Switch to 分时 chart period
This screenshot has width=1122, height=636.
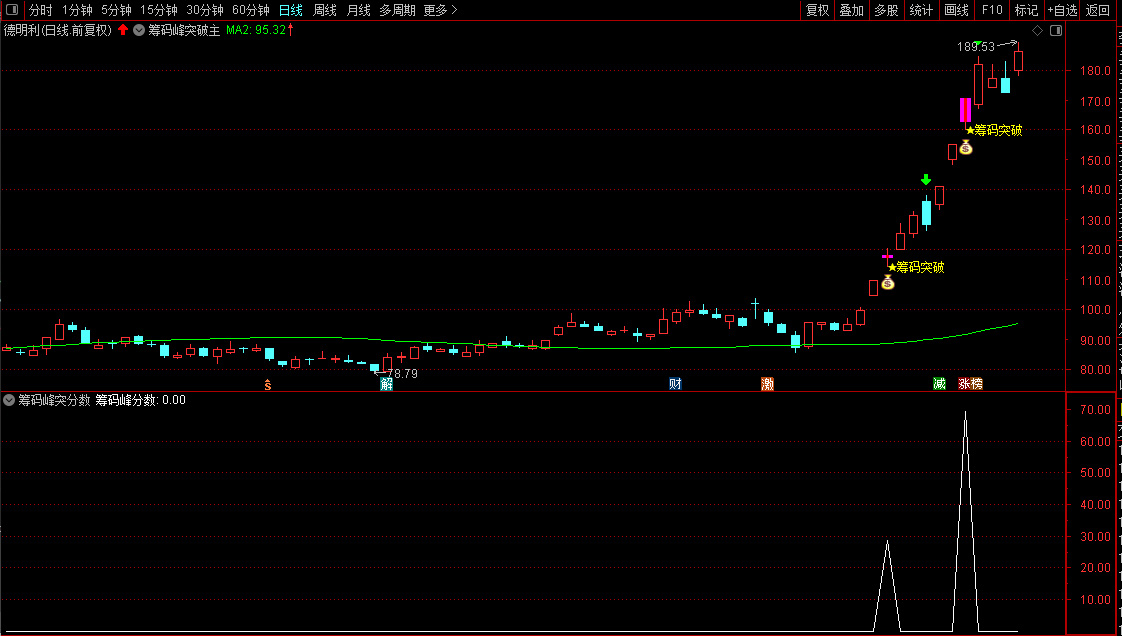pos(41,10)
